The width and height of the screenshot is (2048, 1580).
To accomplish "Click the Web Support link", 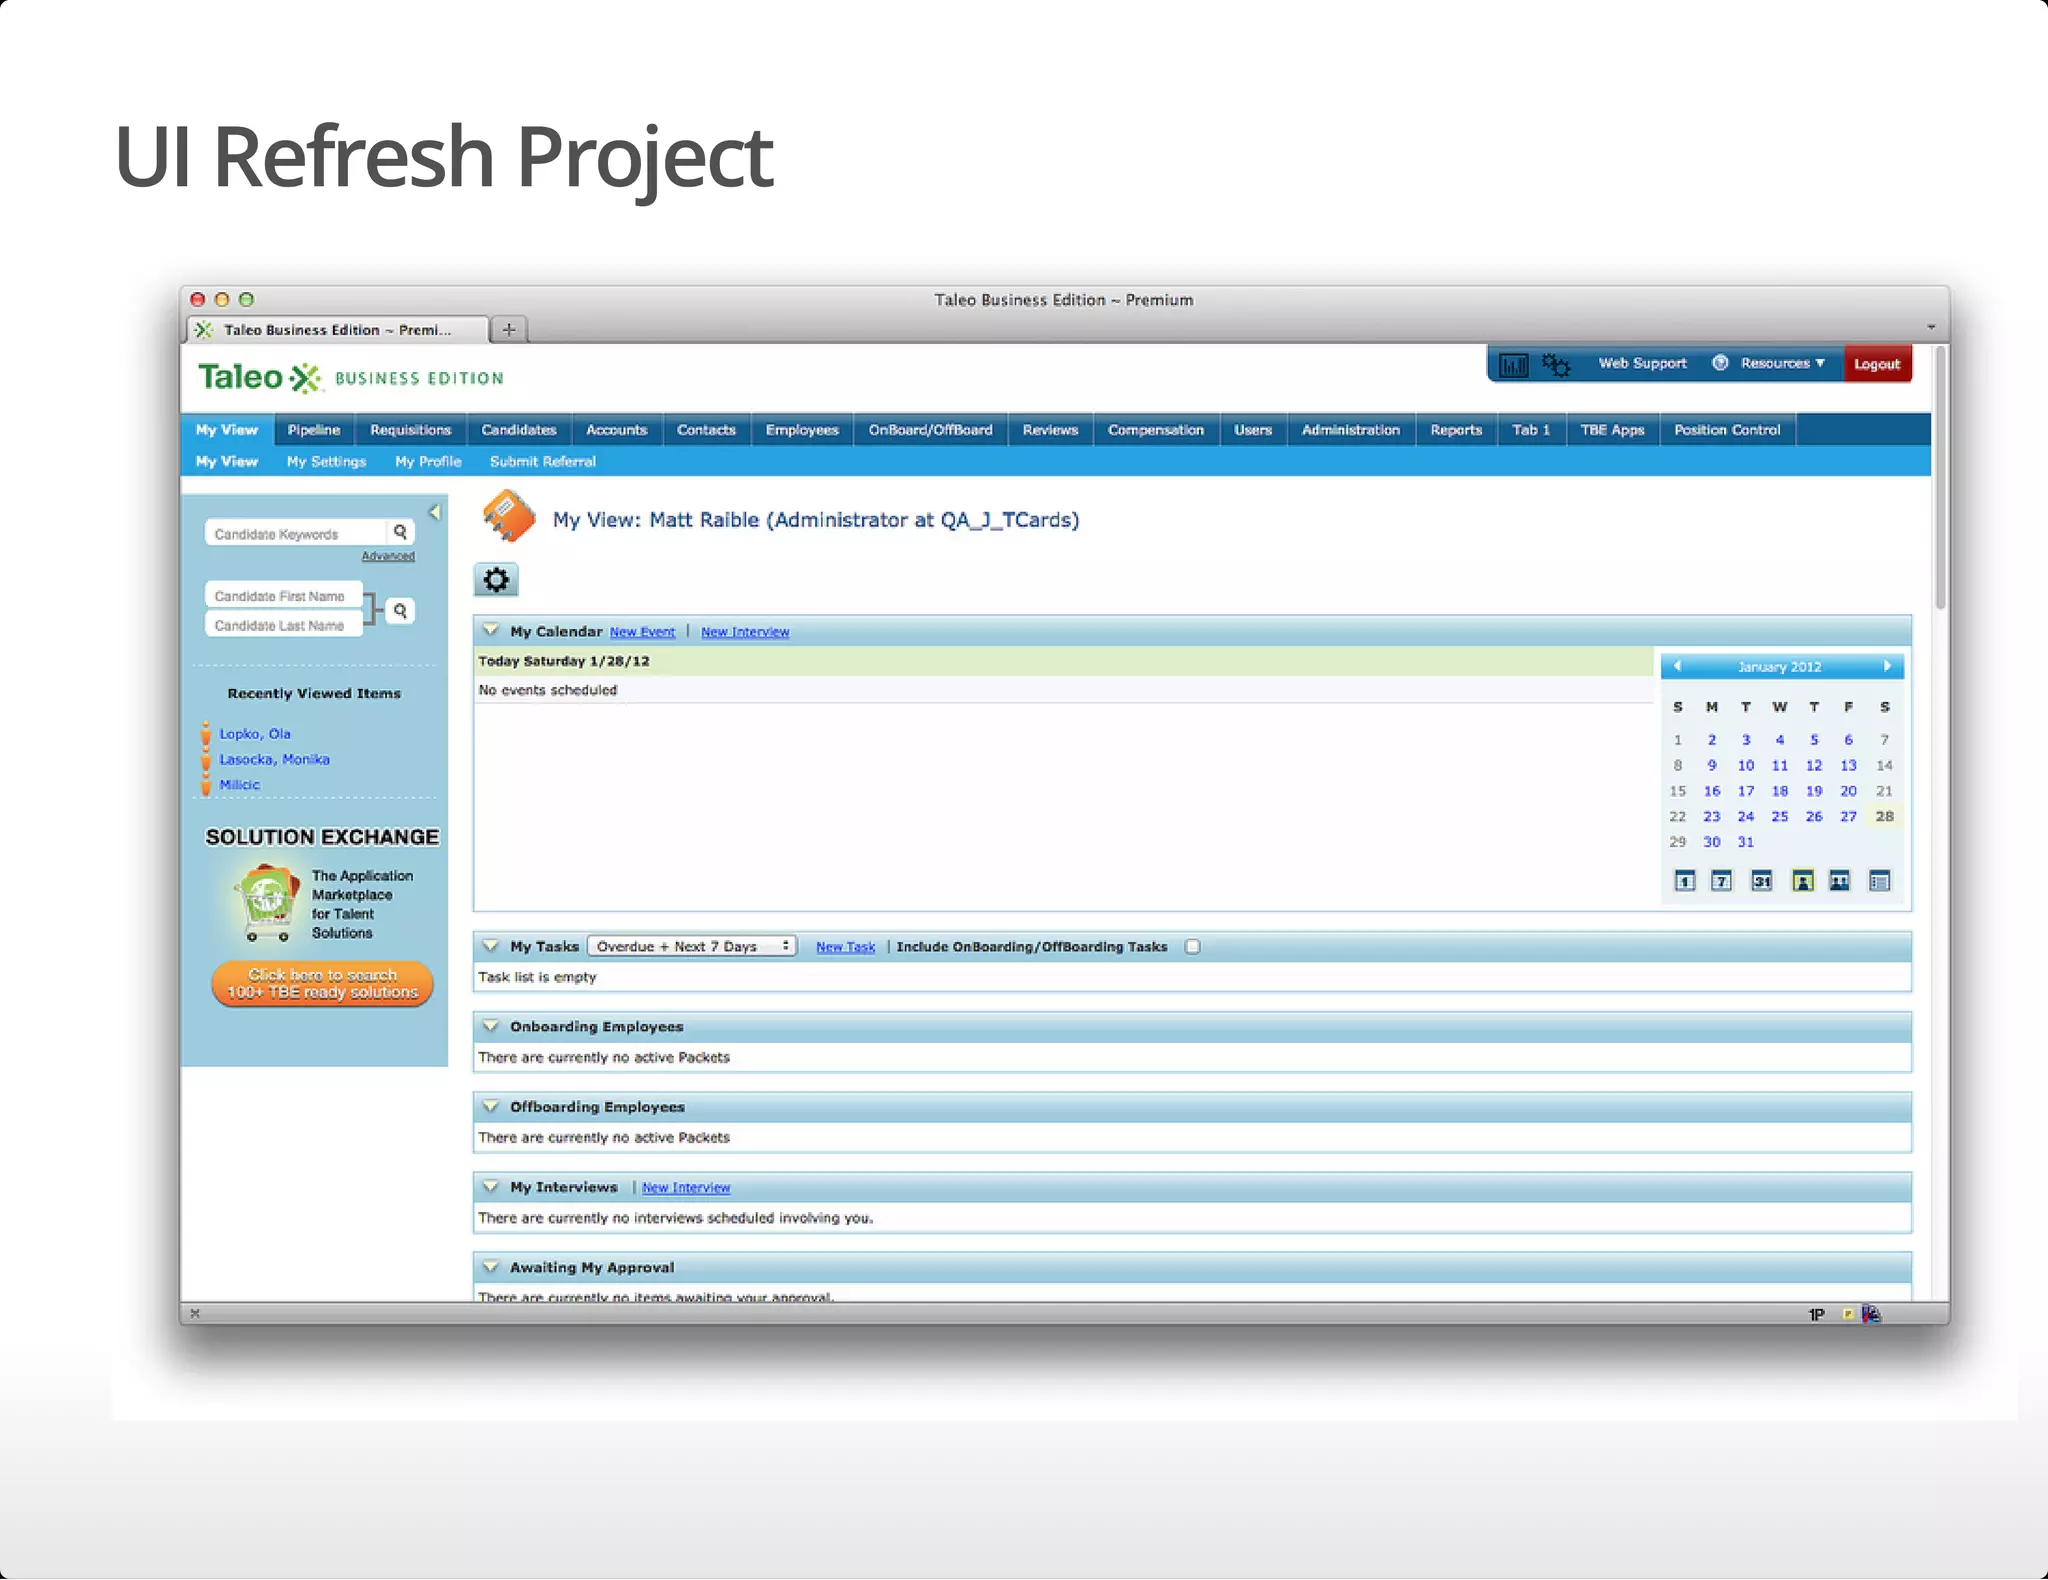I will click(1643, 363).
